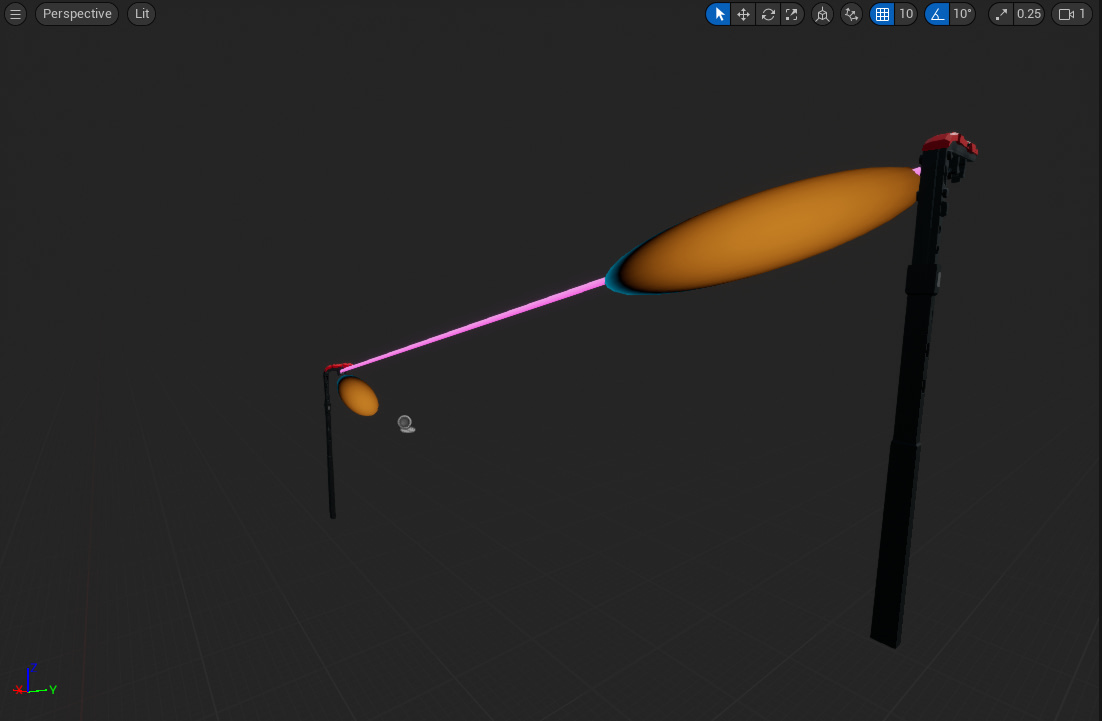The height and width of the screenshot is (721, 1102).
Task: Select the Rotate tool
Action: pyautogui.click(x=768, y=14)
